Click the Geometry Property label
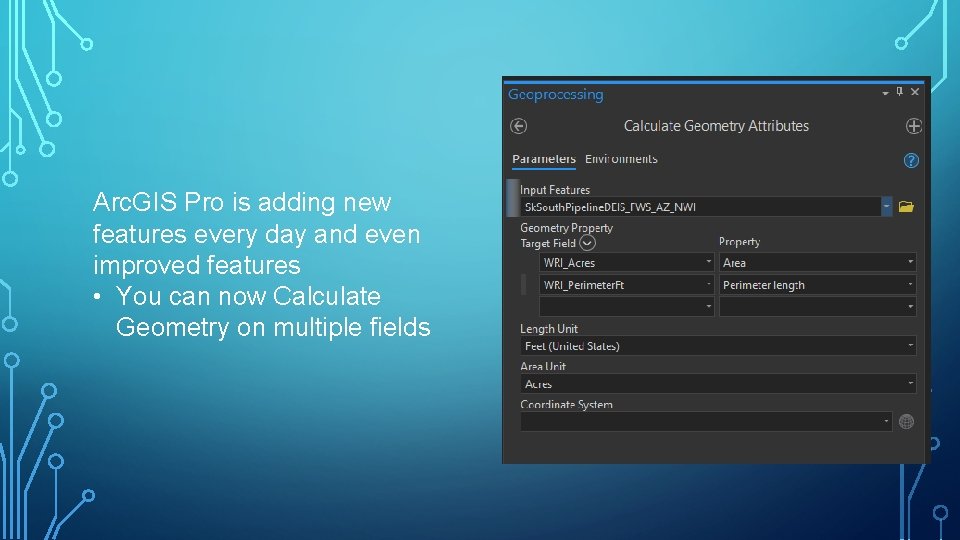The image size is (960, 540). coord(566,228)
